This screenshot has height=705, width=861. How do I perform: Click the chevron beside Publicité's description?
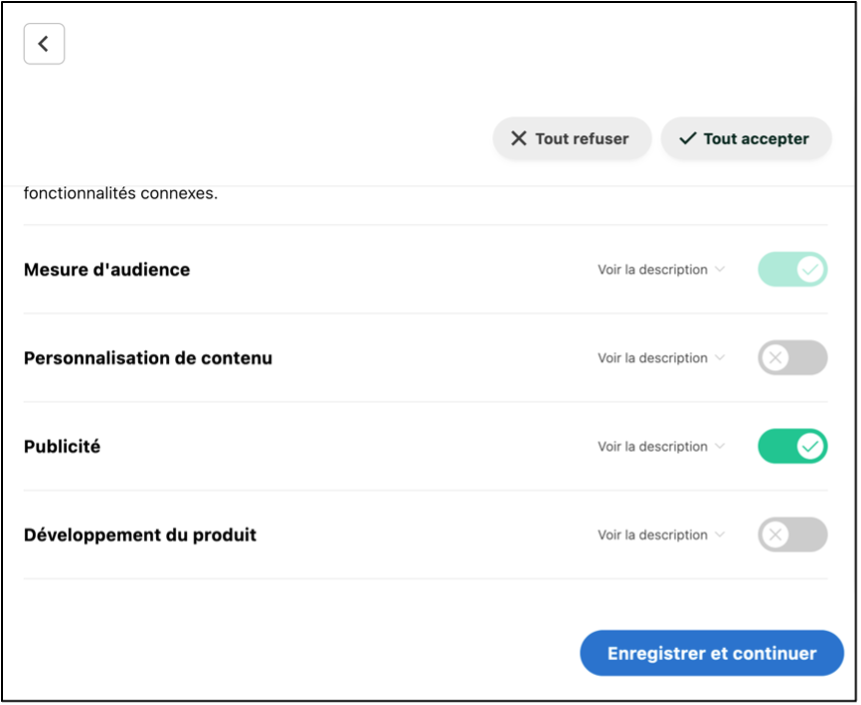point(720,447)
